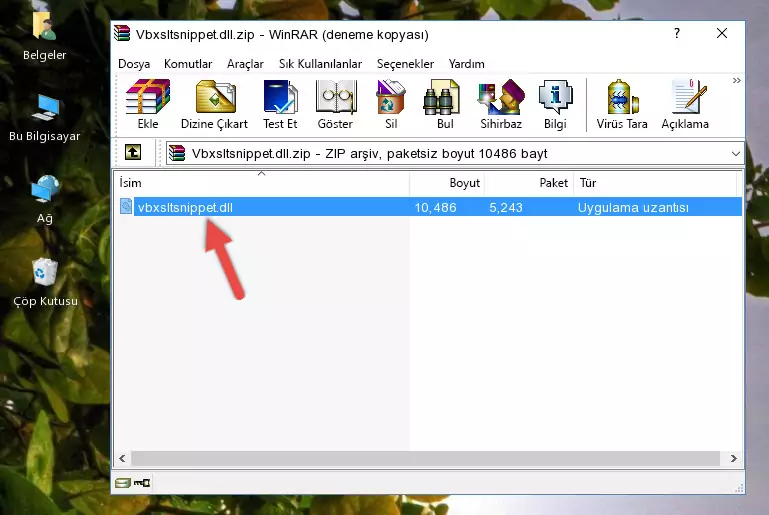Select the vbxsltsnippet.dll file row
The width and height of the screenshot is (769, 515).
point(429,207)
